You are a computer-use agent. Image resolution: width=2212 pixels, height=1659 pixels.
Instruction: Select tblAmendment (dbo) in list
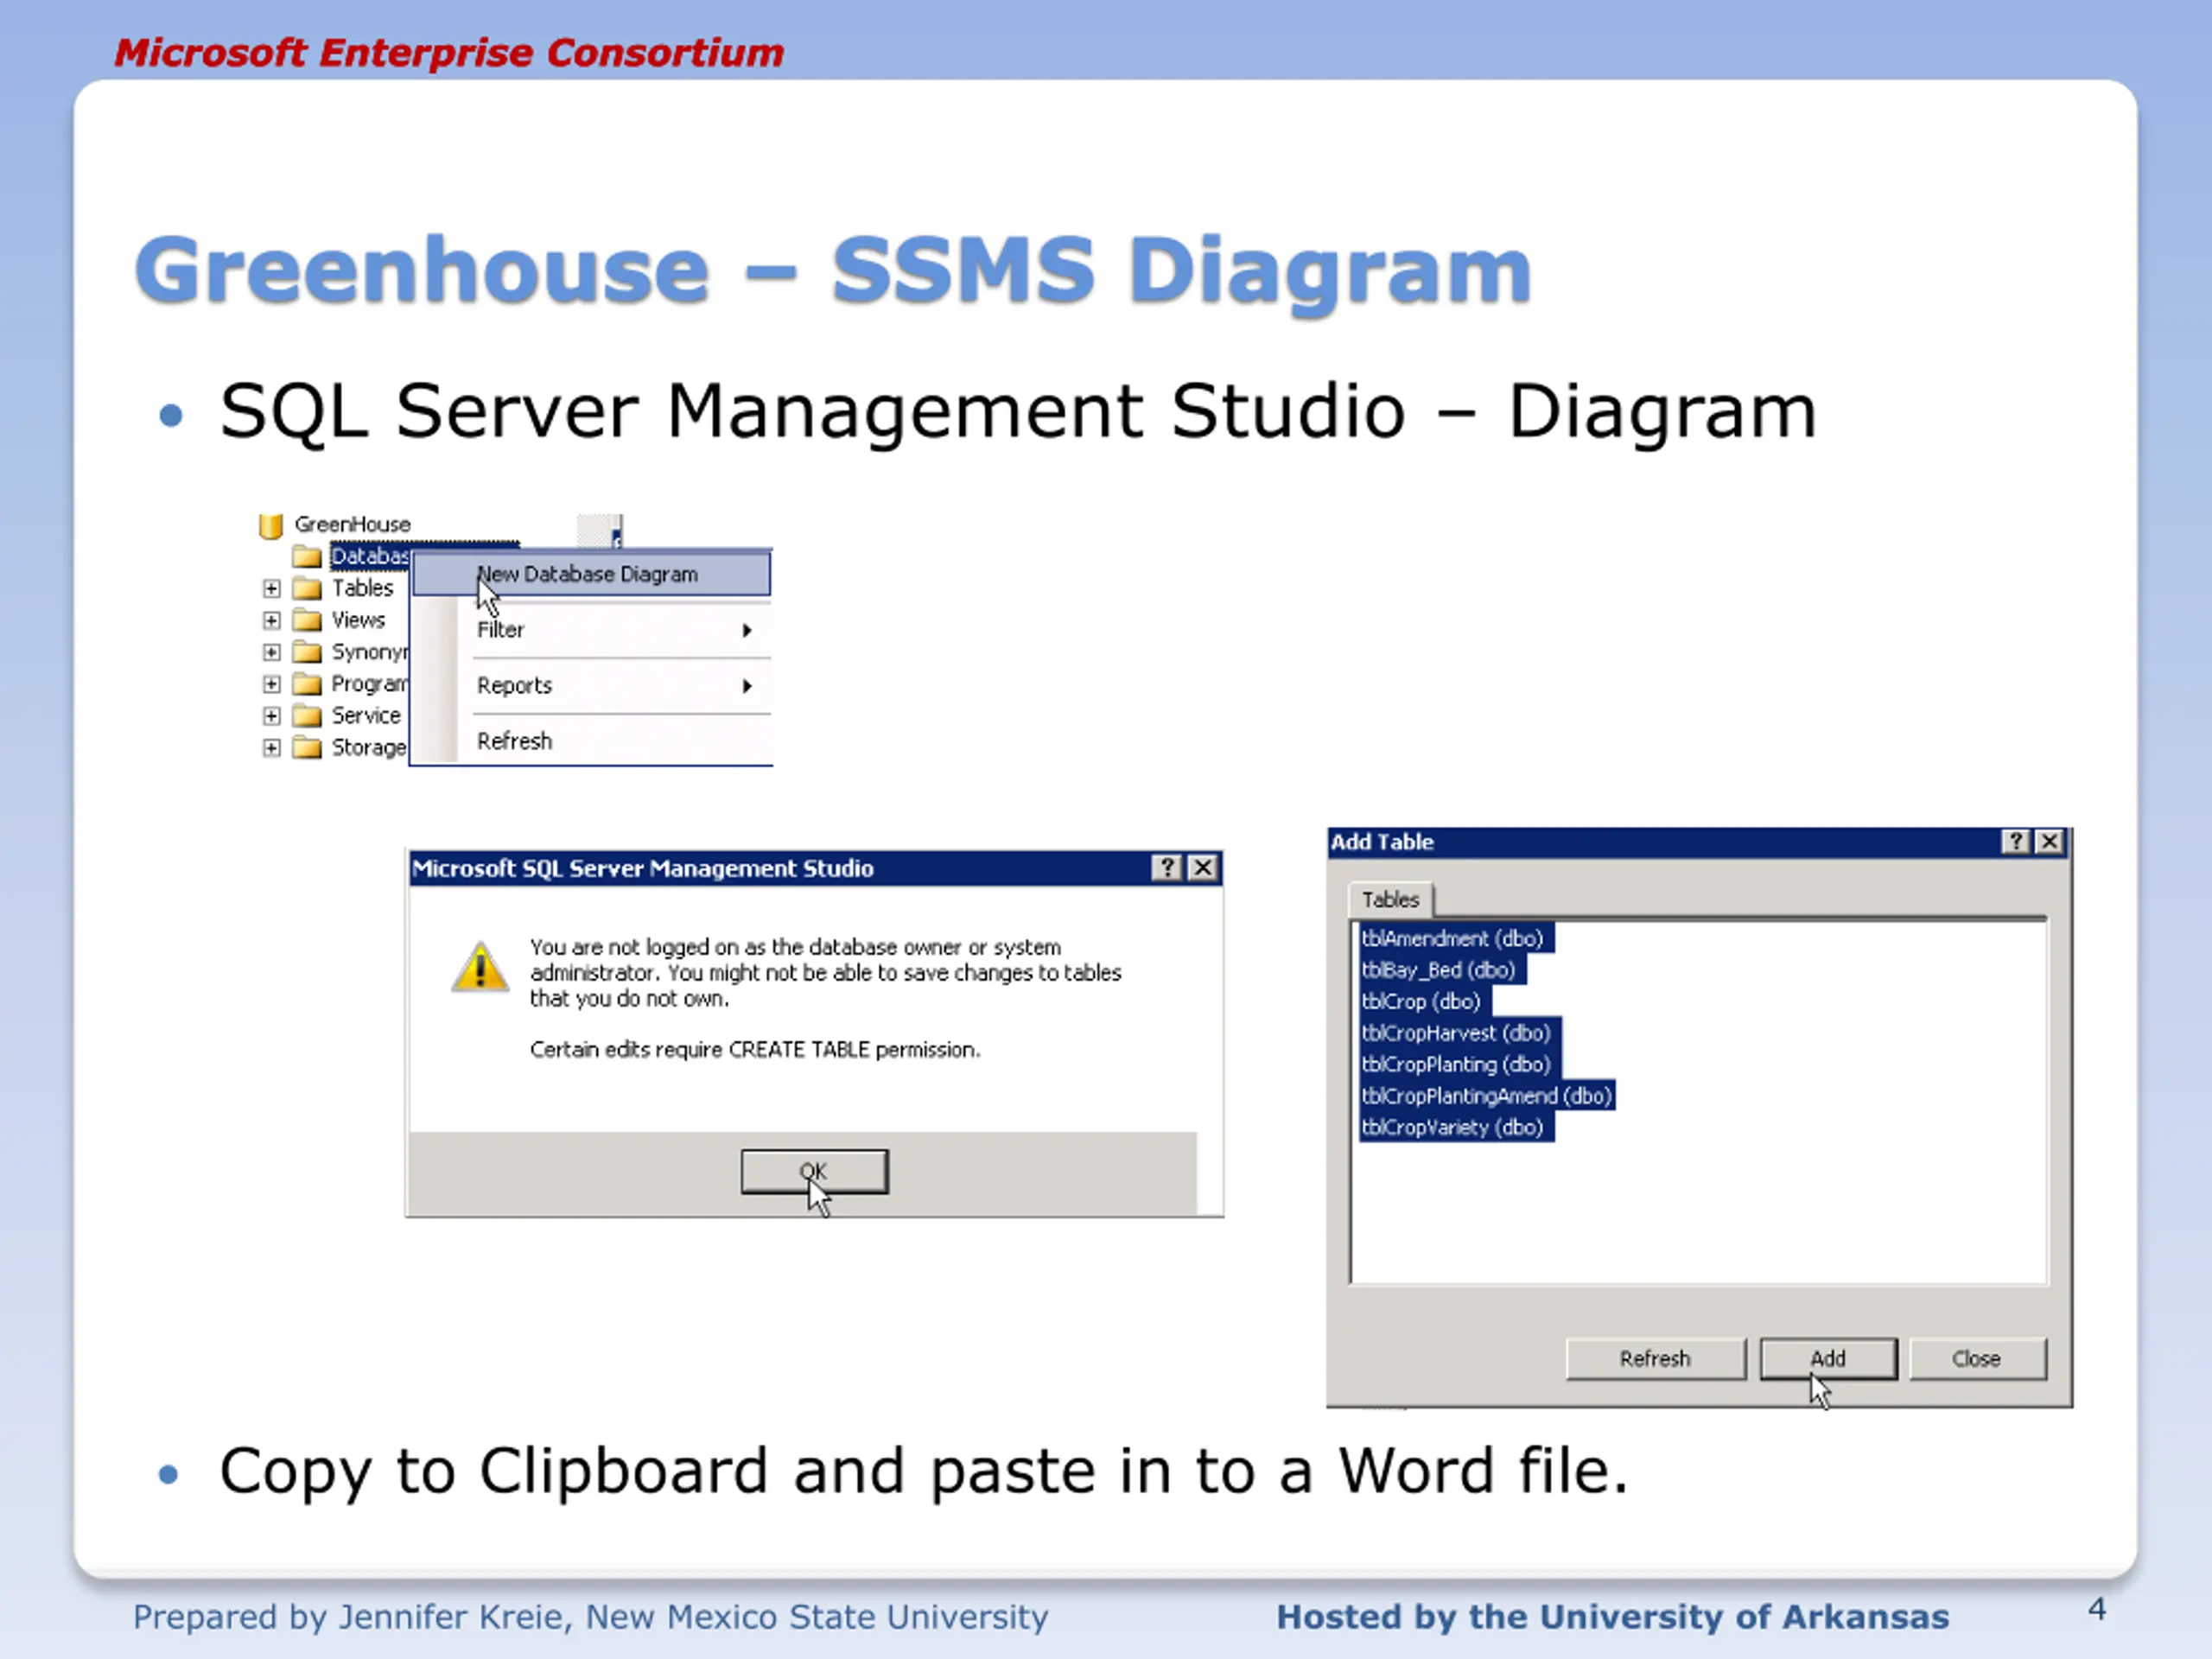[1456, 938]
